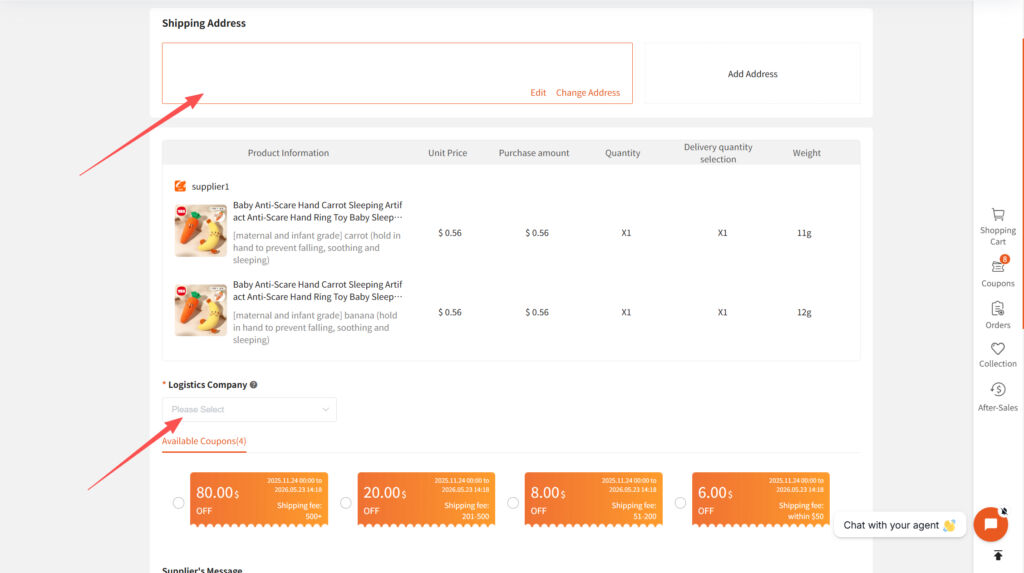The height and width of the screenshot is (573, 1024).
Task: Click the orange chat bubble icon
Action: pyautogui.click(x=990, y=524)
